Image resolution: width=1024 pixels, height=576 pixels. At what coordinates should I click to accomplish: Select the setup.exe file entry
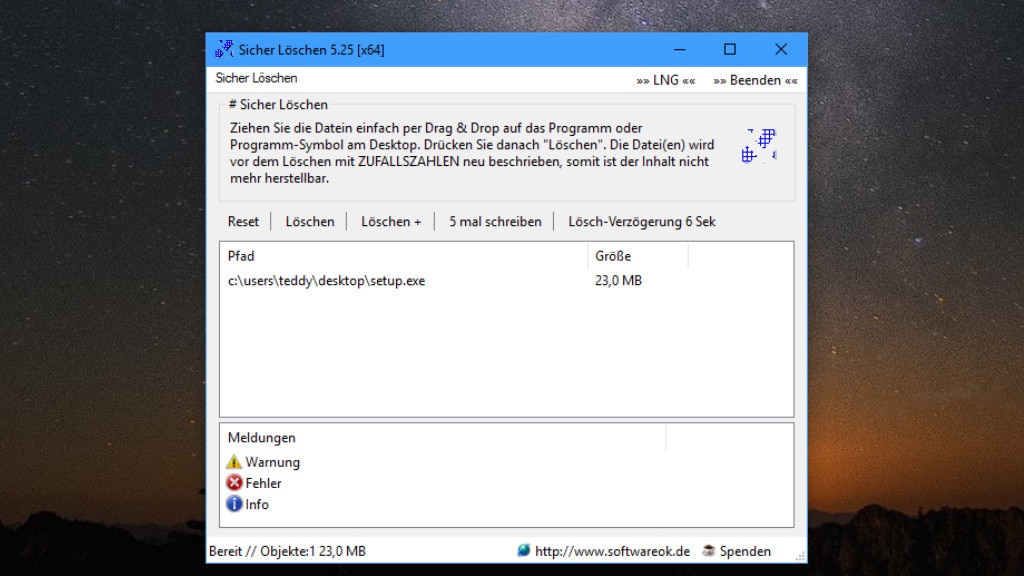[327, 281]
